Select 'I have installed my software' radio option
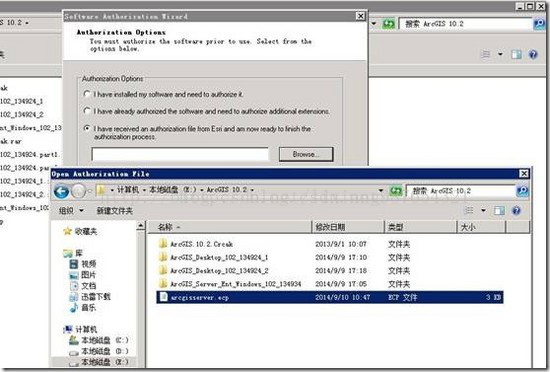The width and height of the screenshot is (550, 372). (87, 94)
